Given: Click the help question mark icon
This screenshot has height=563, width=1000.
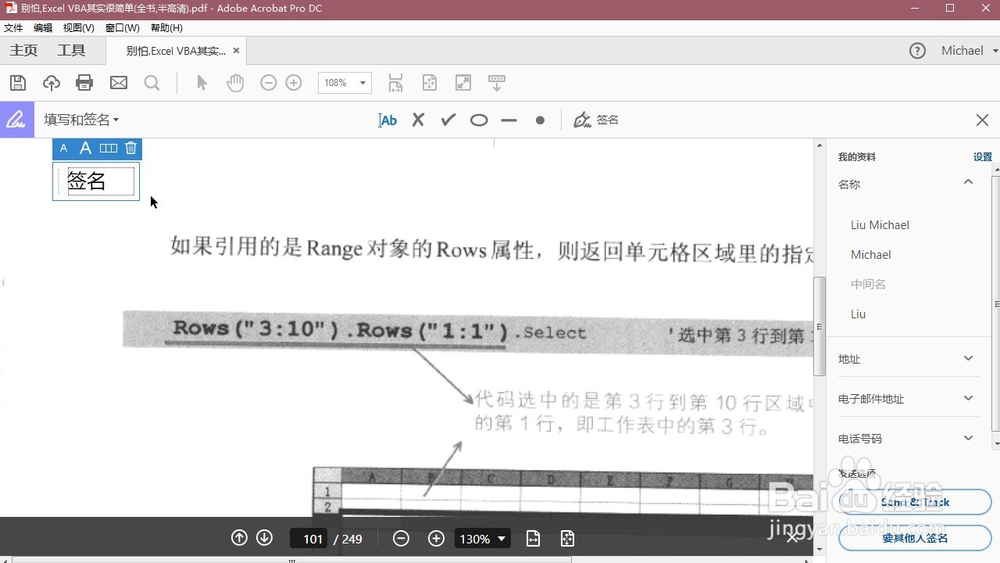Looking at the screenshot, I should (x=917, y=51).
